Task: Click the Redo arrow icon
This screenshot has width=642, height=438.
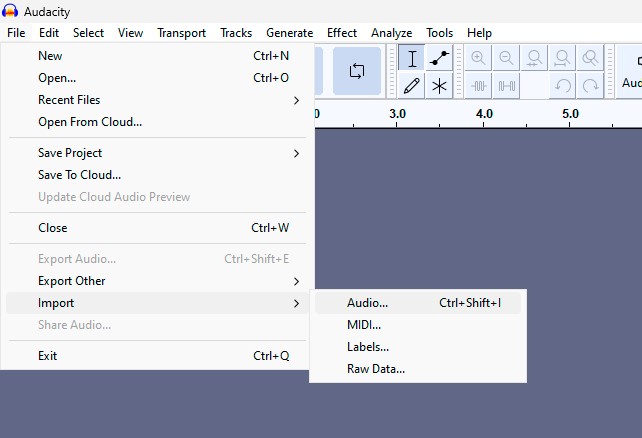Action: (590, 86)
